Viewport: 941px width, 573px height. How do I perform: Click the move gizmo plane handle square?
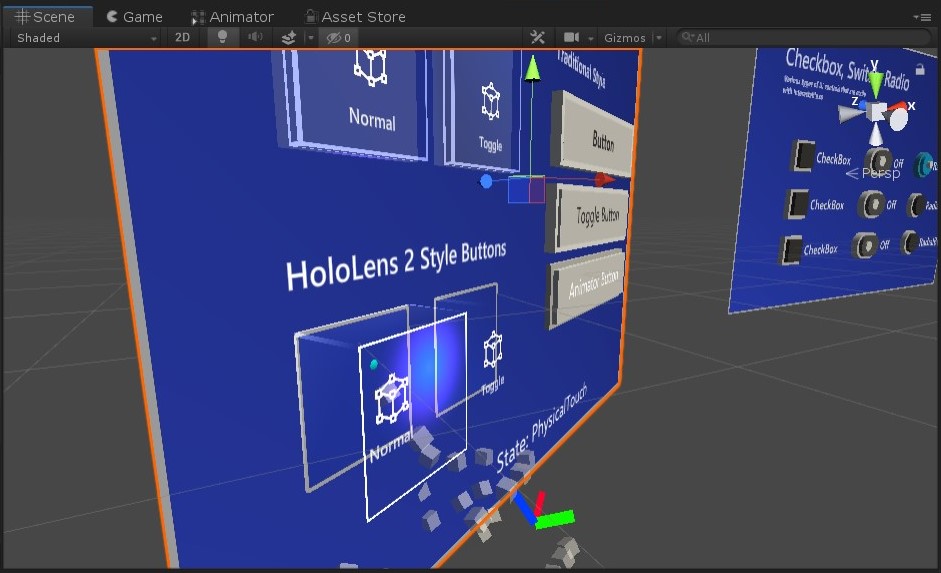(526, 190)
